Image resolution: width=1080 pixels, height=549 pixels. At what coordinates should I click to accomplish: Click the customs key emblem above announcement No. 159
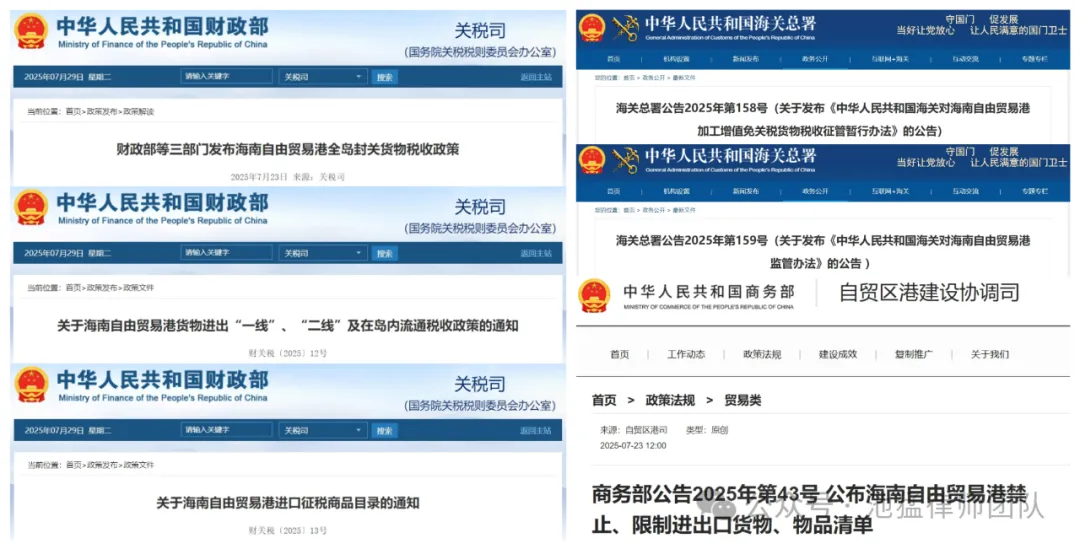626,160
